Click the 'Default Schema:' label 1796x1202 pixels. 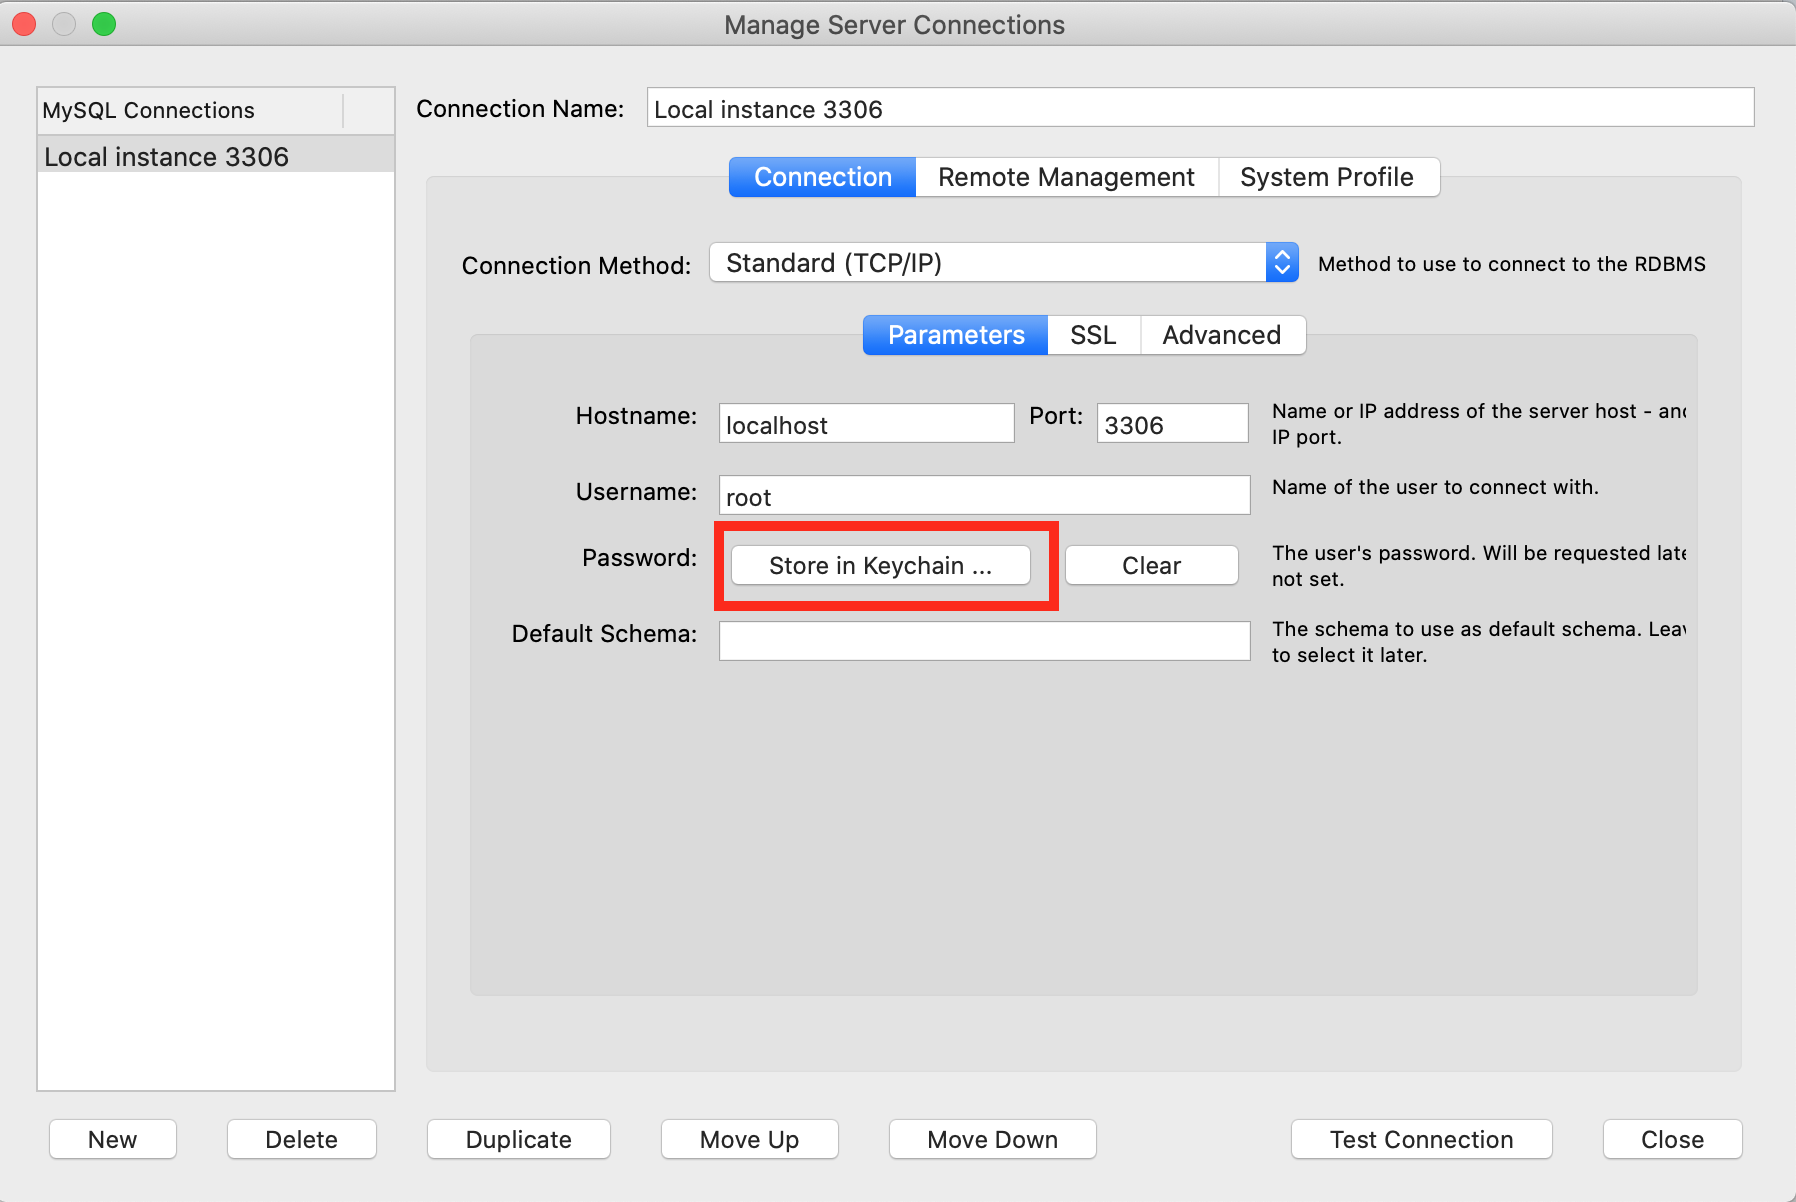click(x=604, y=634)
